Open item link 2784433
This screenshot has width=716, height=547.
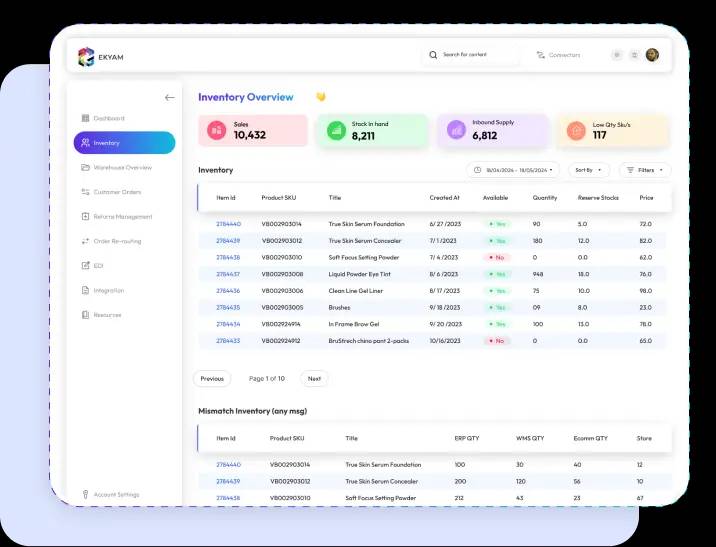(x=228, y=341)
